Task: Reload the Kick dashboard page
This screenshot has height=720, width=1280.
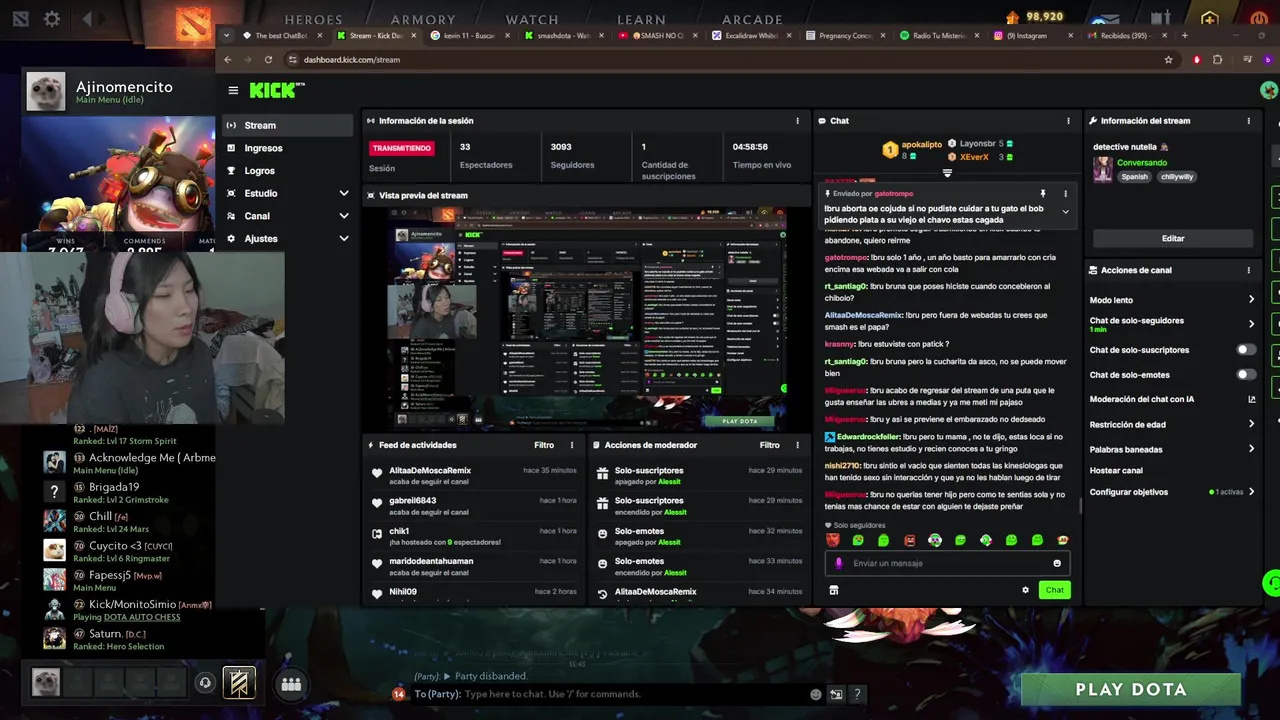Action: point(268,59)
